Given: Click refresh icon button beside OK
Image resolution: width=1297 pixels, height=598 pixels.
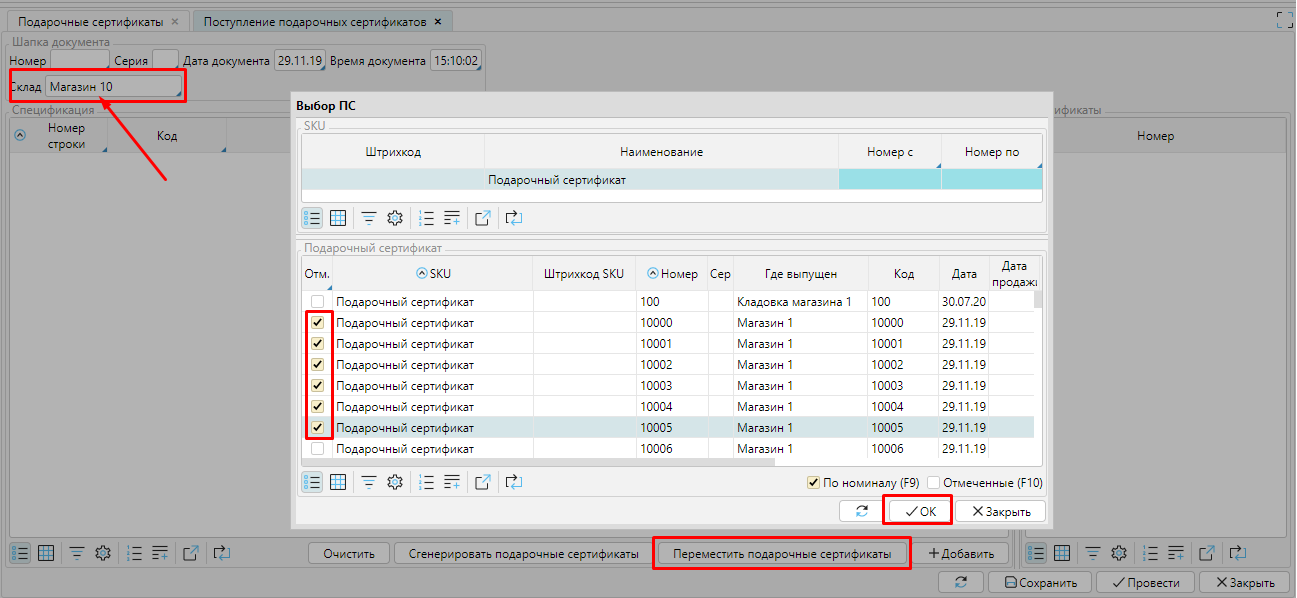Looking at the screenshot, I should coord(861,511).
